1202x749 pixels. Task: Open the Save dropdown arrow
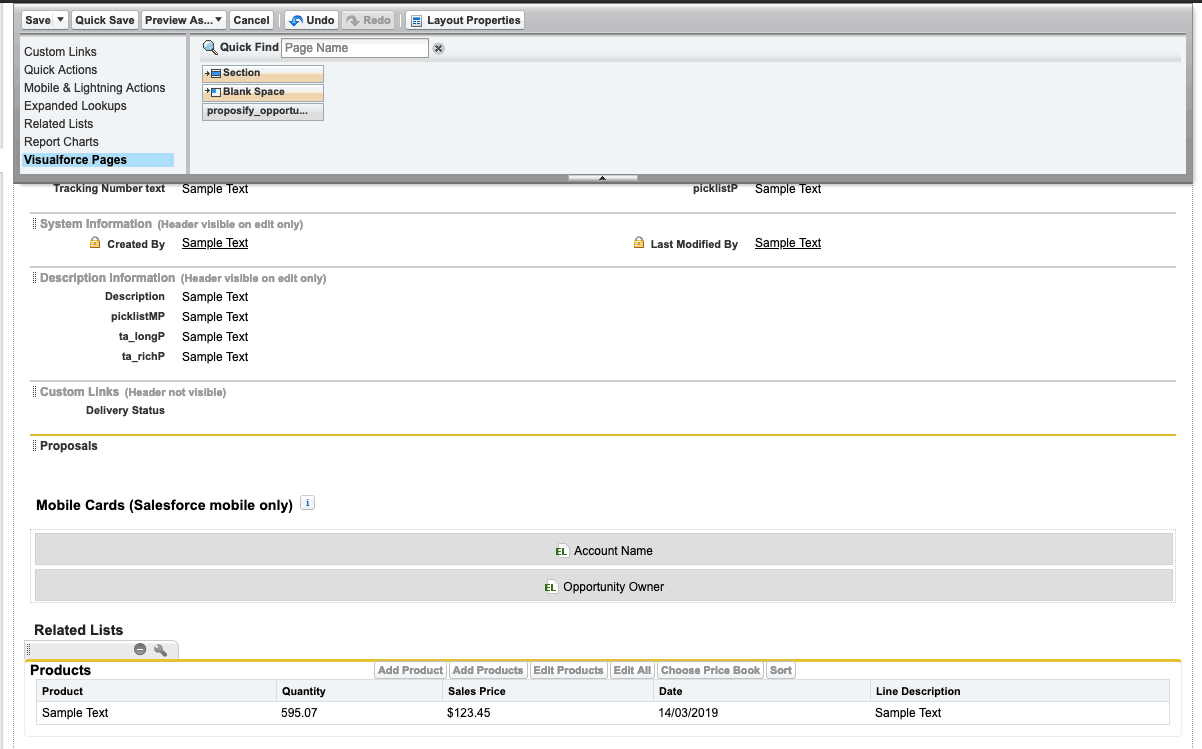[x=61, y=20]
